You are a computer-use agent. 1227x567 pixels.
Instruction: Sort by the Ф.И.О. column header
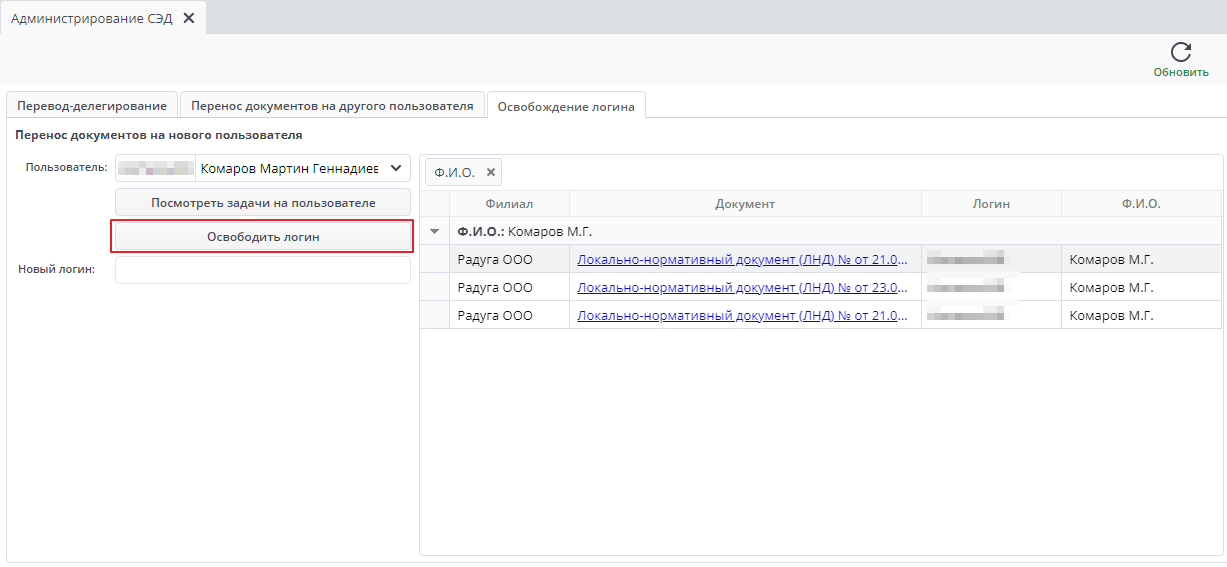coord(1141,204)
